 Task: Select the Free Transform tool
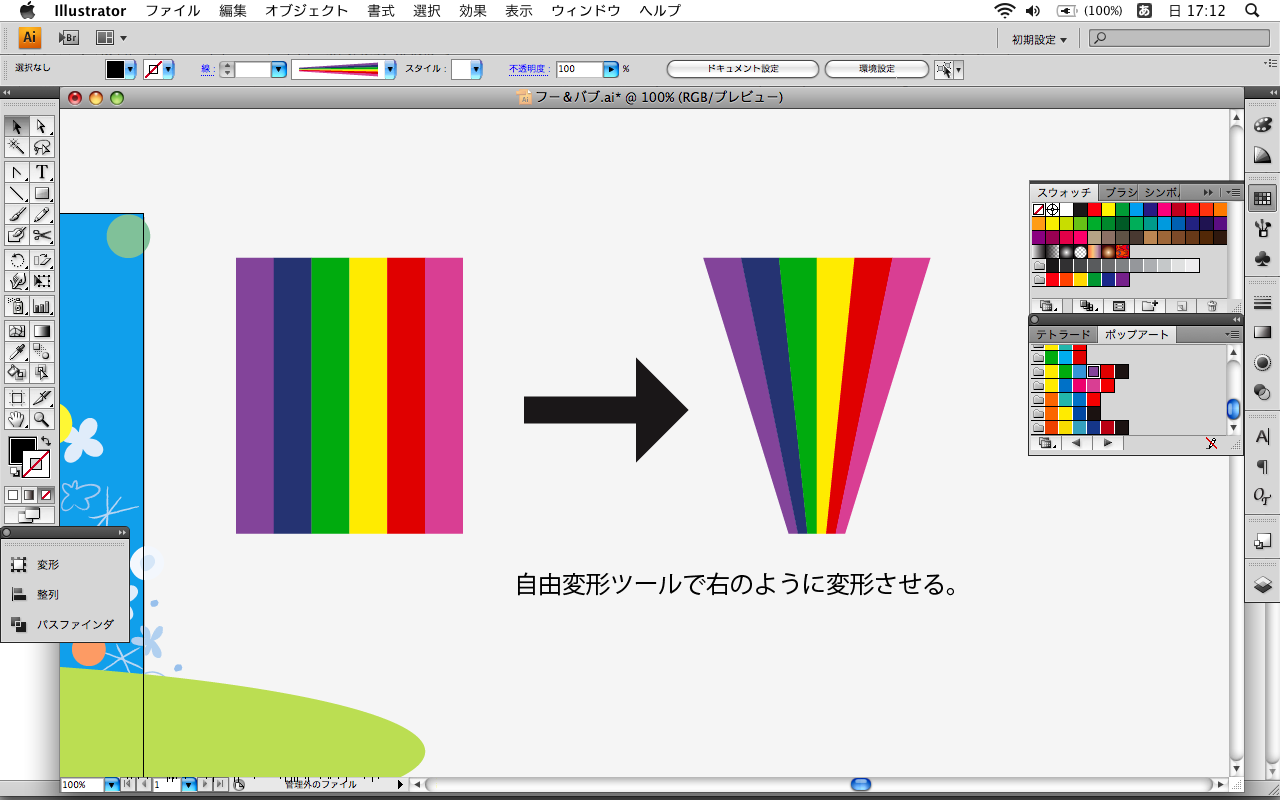42,281
